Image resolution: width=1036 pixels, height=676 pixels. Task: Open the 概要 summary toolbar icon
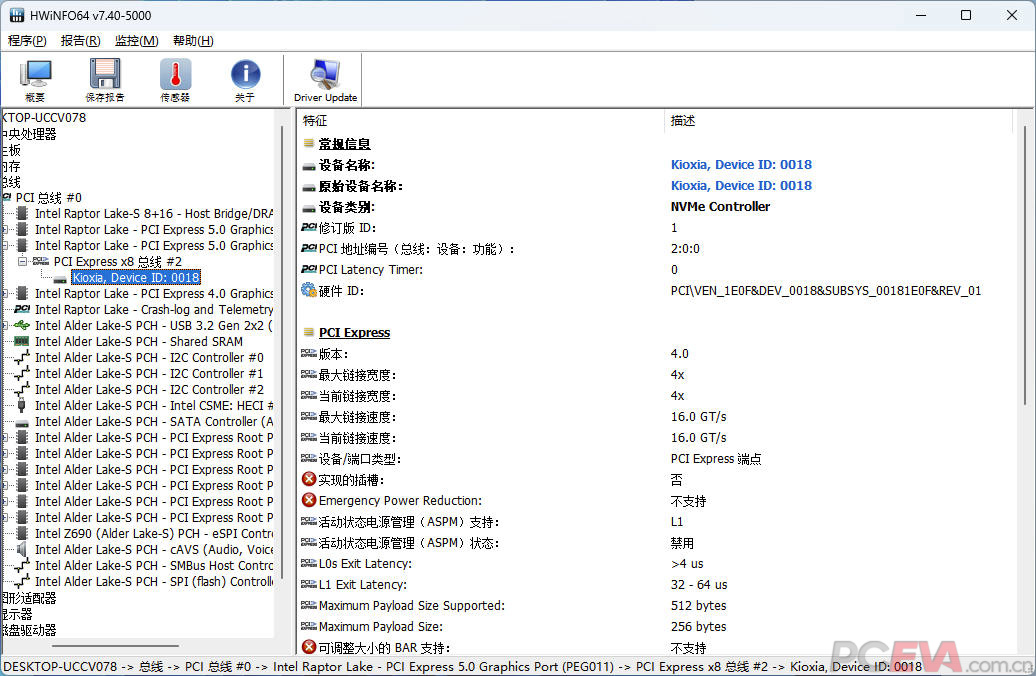click(x=34, y=78)
